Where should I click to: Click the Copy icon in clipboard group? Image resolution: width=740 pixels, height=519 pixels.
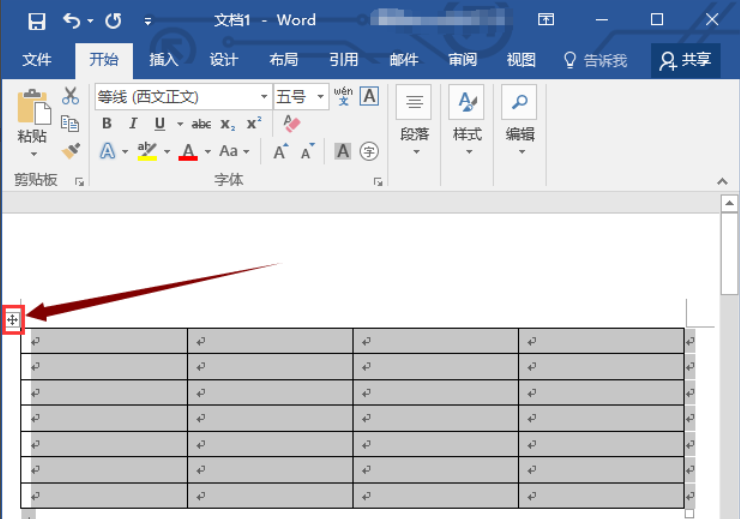tap(70, 124)
